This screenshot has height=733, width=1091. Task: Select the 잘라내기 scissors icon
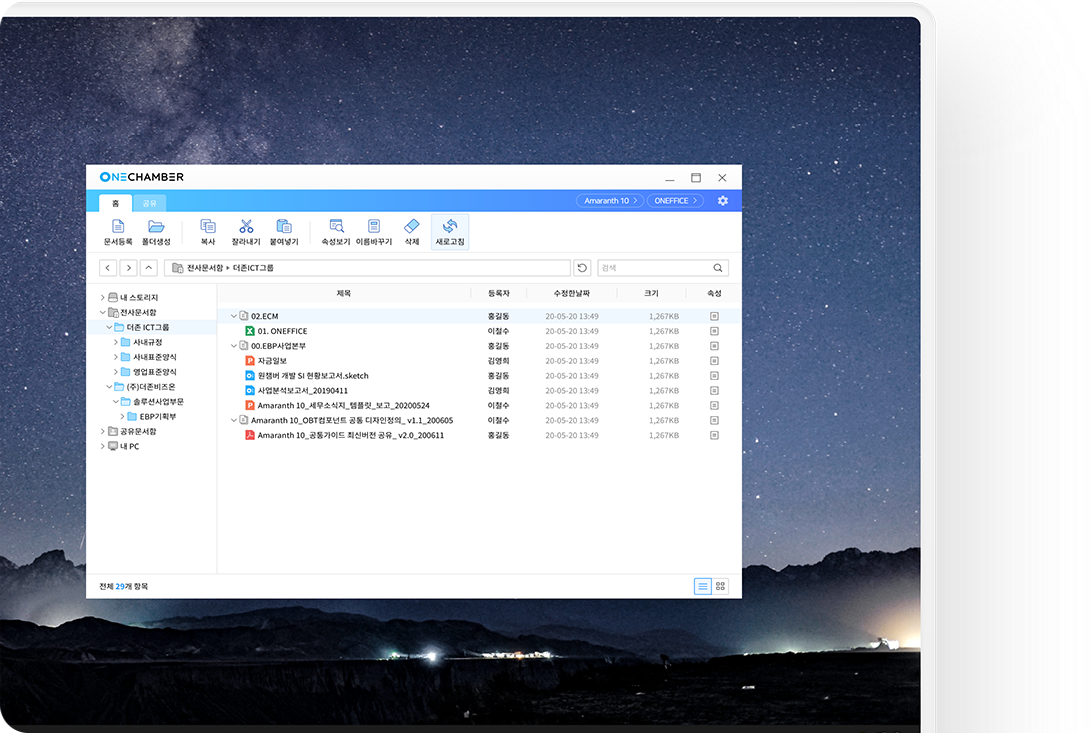tap(246, 227)
